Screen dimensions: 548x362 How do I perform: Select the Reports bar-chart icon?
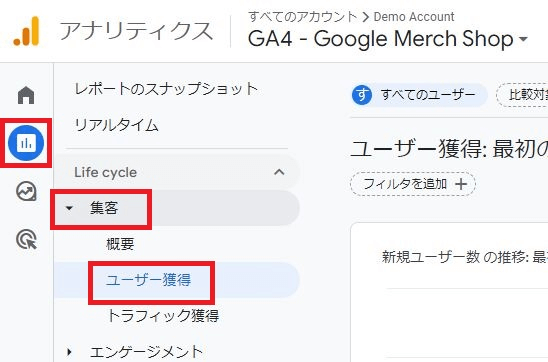26,143
